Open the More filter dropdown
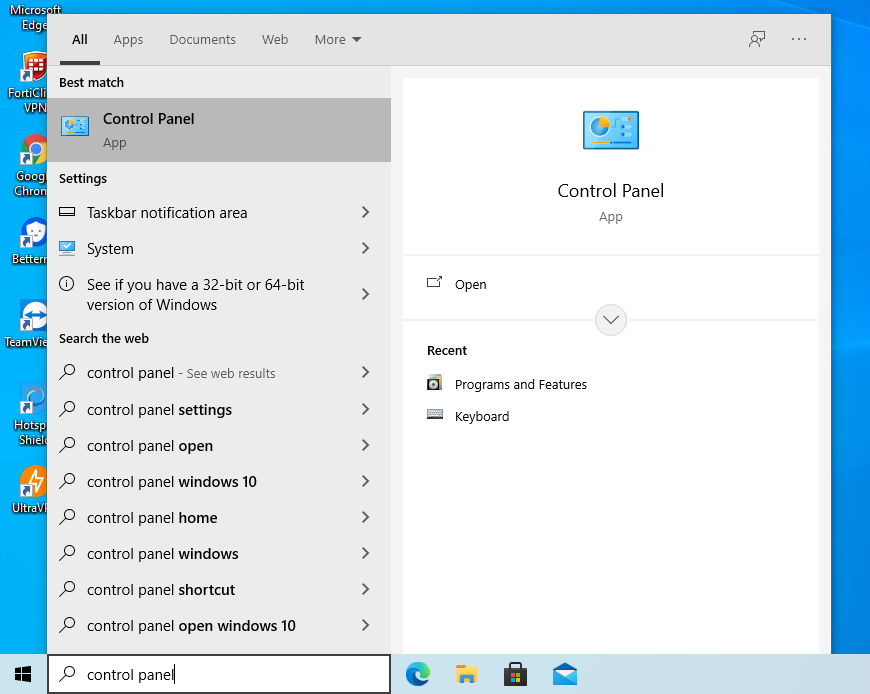 337,39
